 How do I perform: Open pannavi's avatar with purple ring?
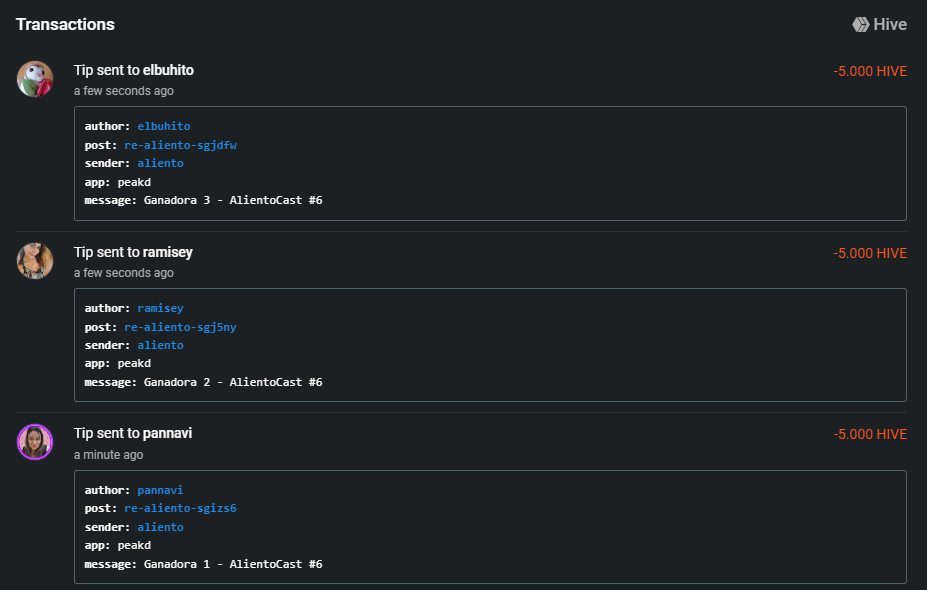coord(35,442)
